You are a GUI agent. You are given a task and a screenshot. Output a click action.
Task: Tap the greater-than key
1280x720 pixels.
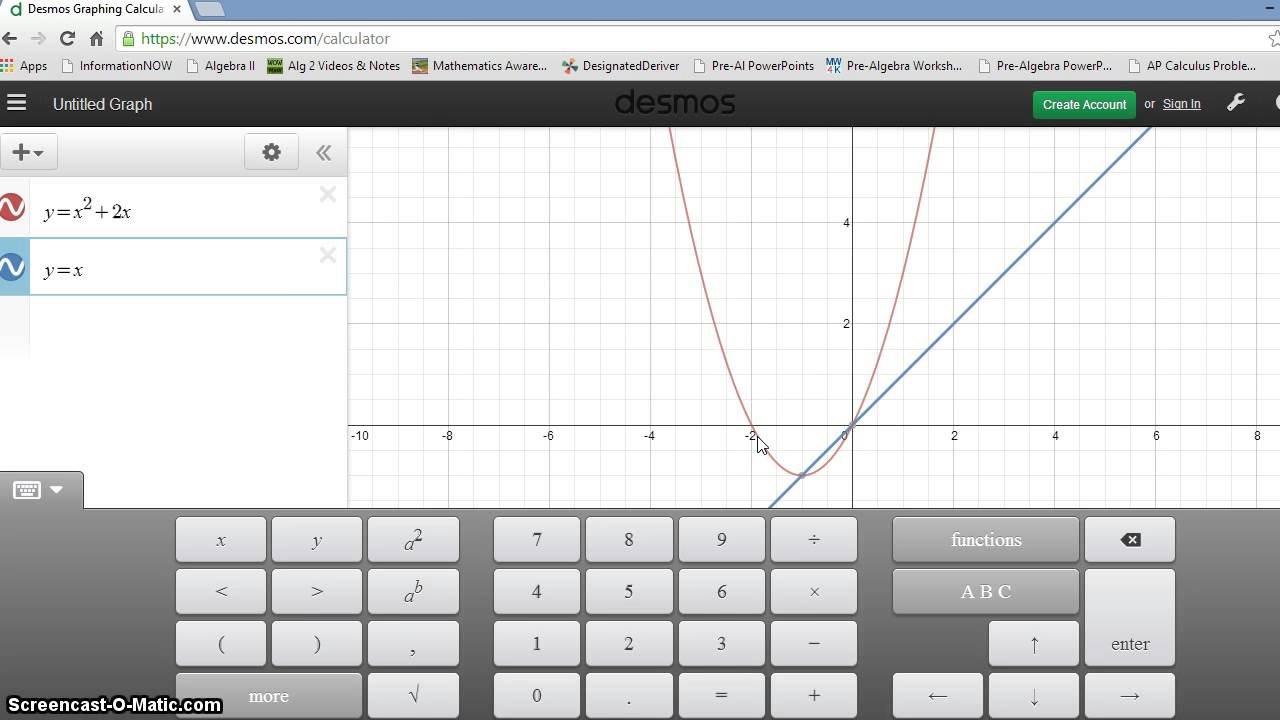point(317,592)
